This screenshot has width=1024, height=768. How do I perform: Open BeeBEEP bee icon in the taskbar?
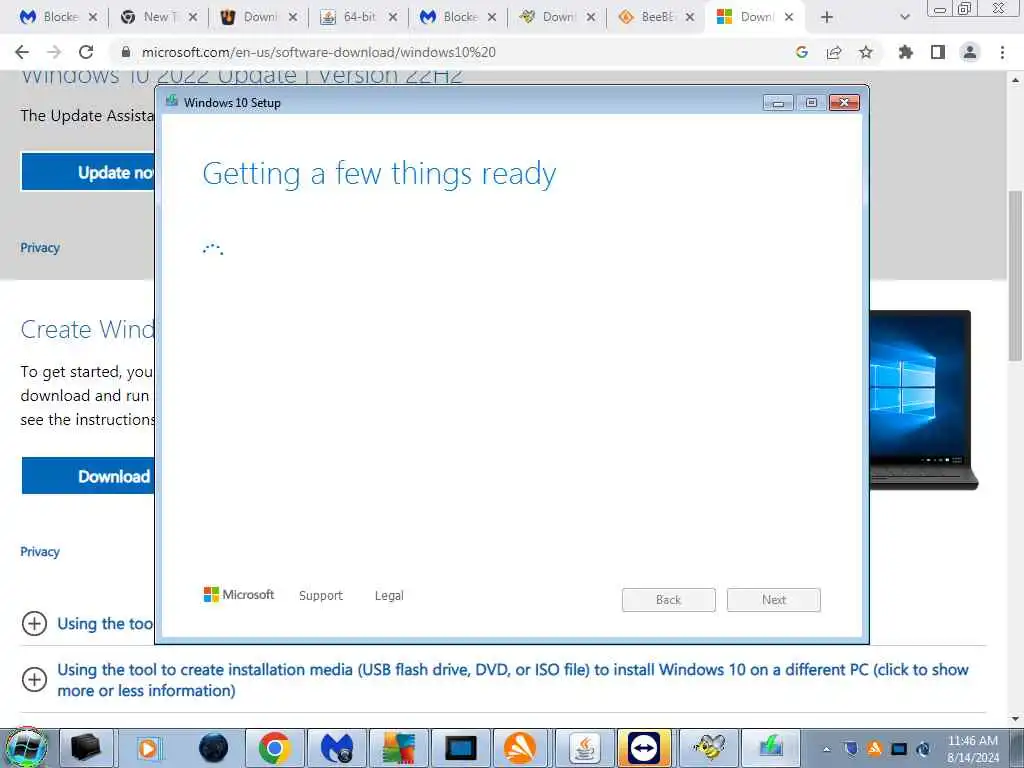point(709,748)
